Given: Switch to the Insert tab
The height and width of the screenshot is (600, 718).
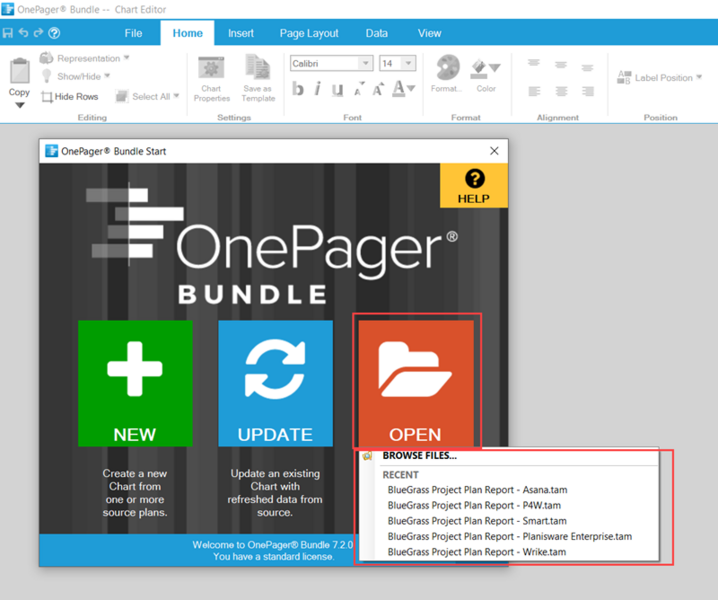Looking at the screenshot, I should click(x=241, y=33).
